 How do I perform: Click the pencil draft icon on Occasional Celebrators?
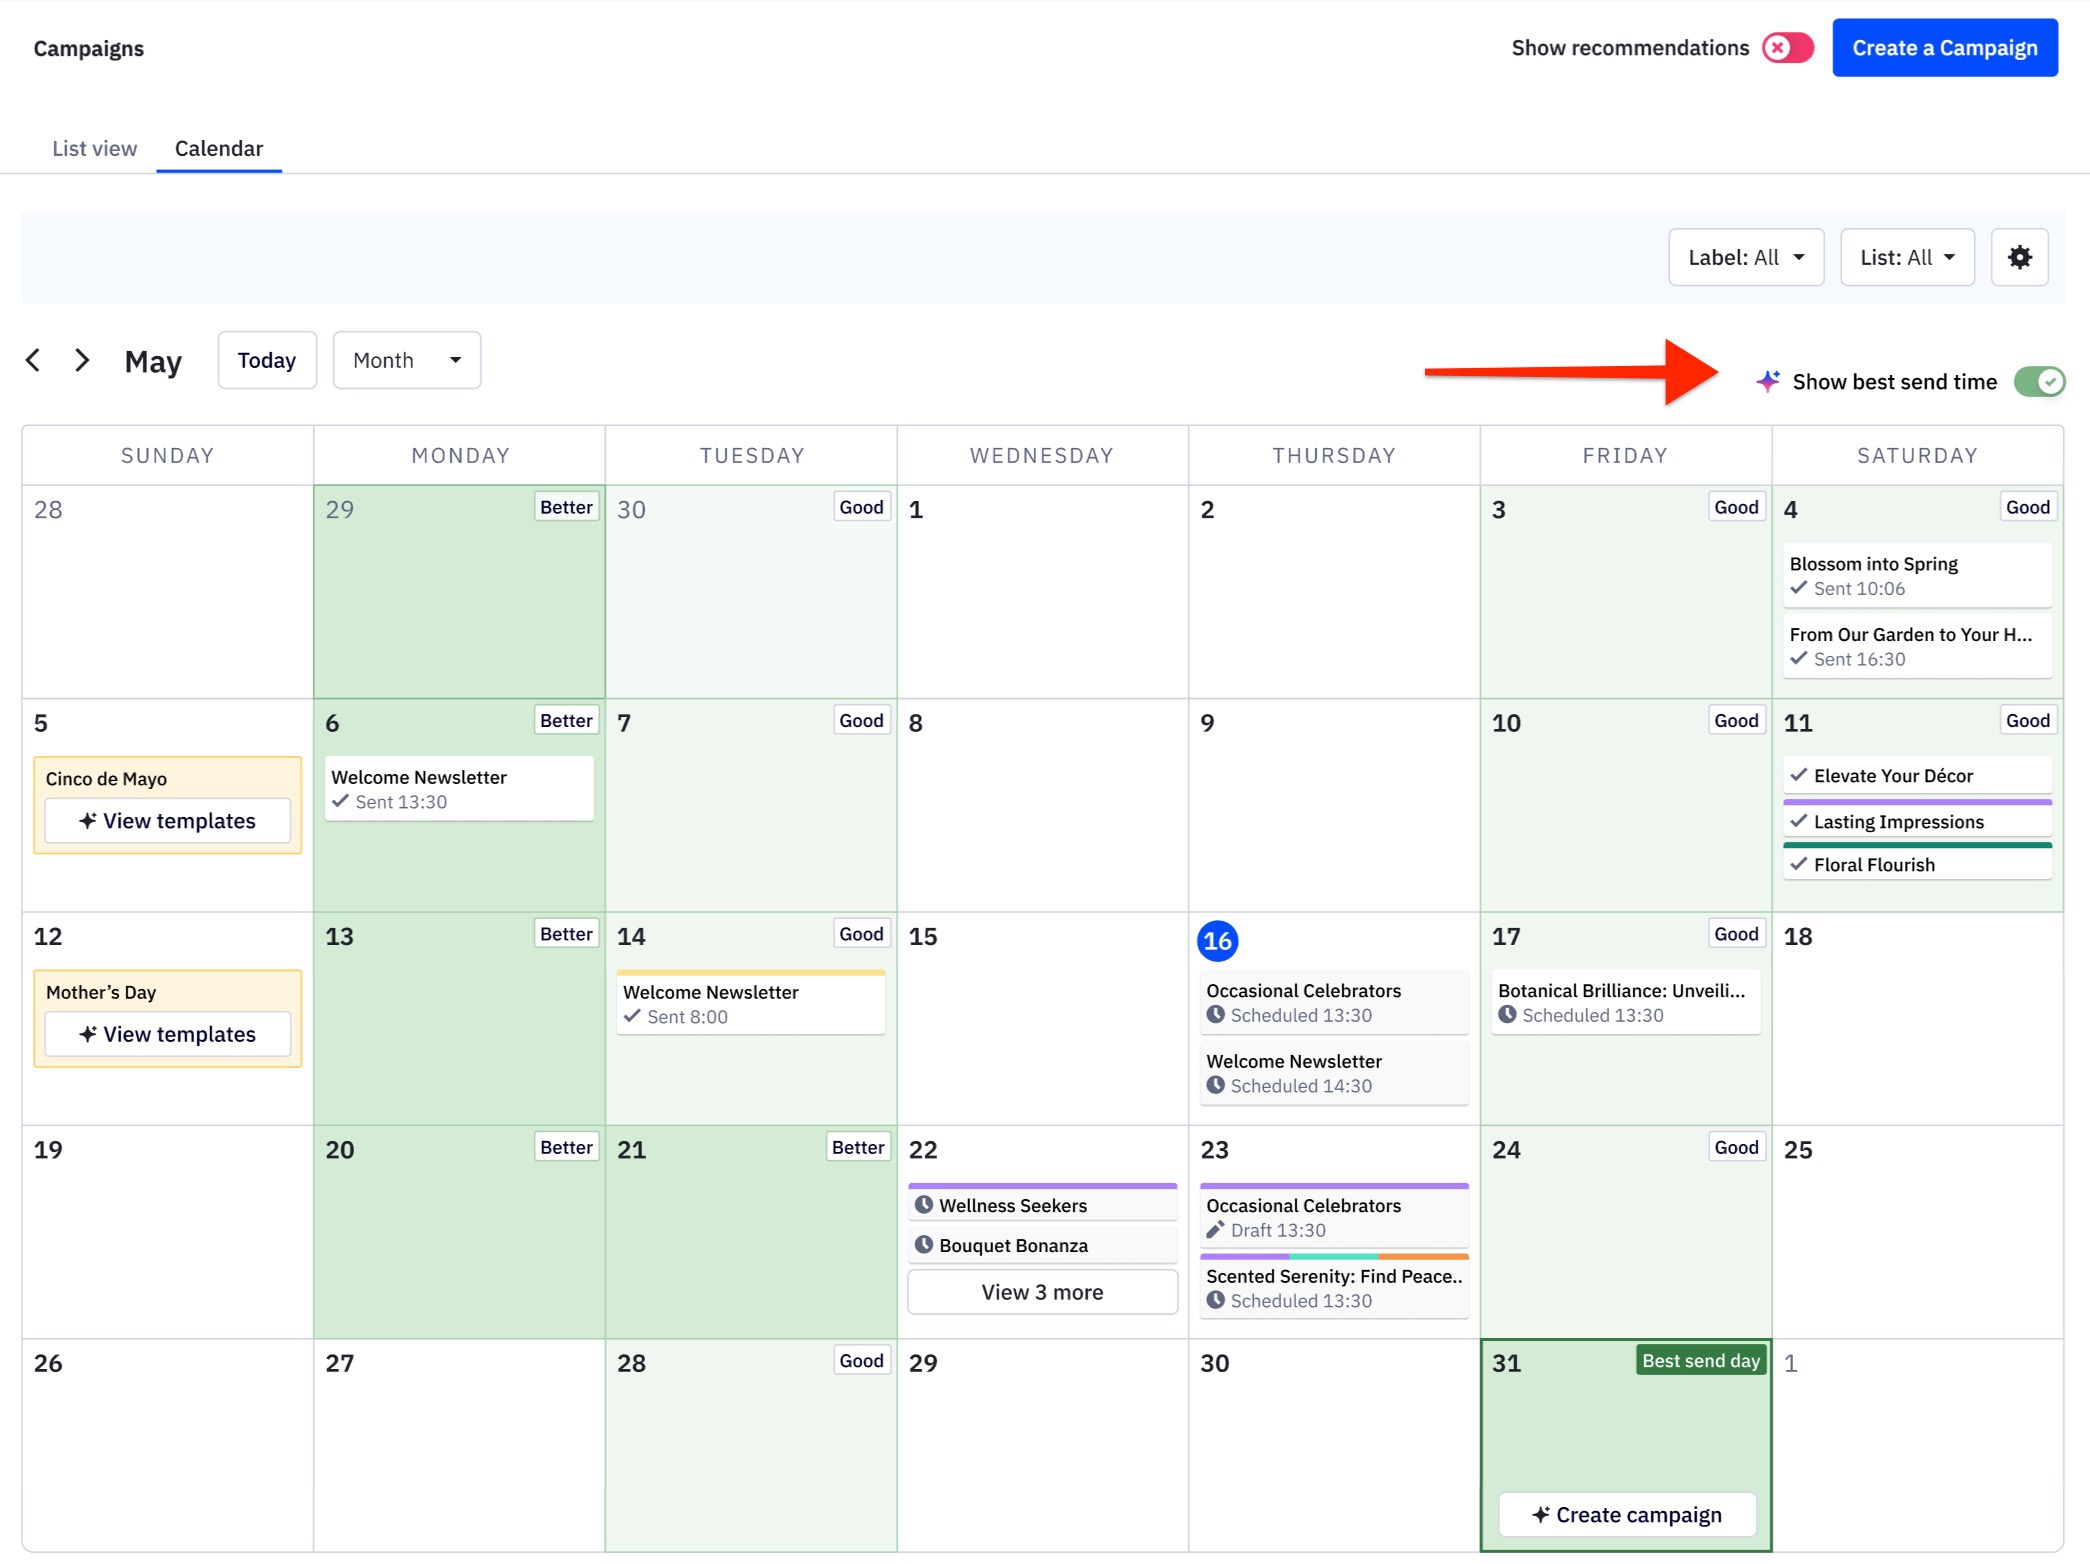point(1218,1230)
